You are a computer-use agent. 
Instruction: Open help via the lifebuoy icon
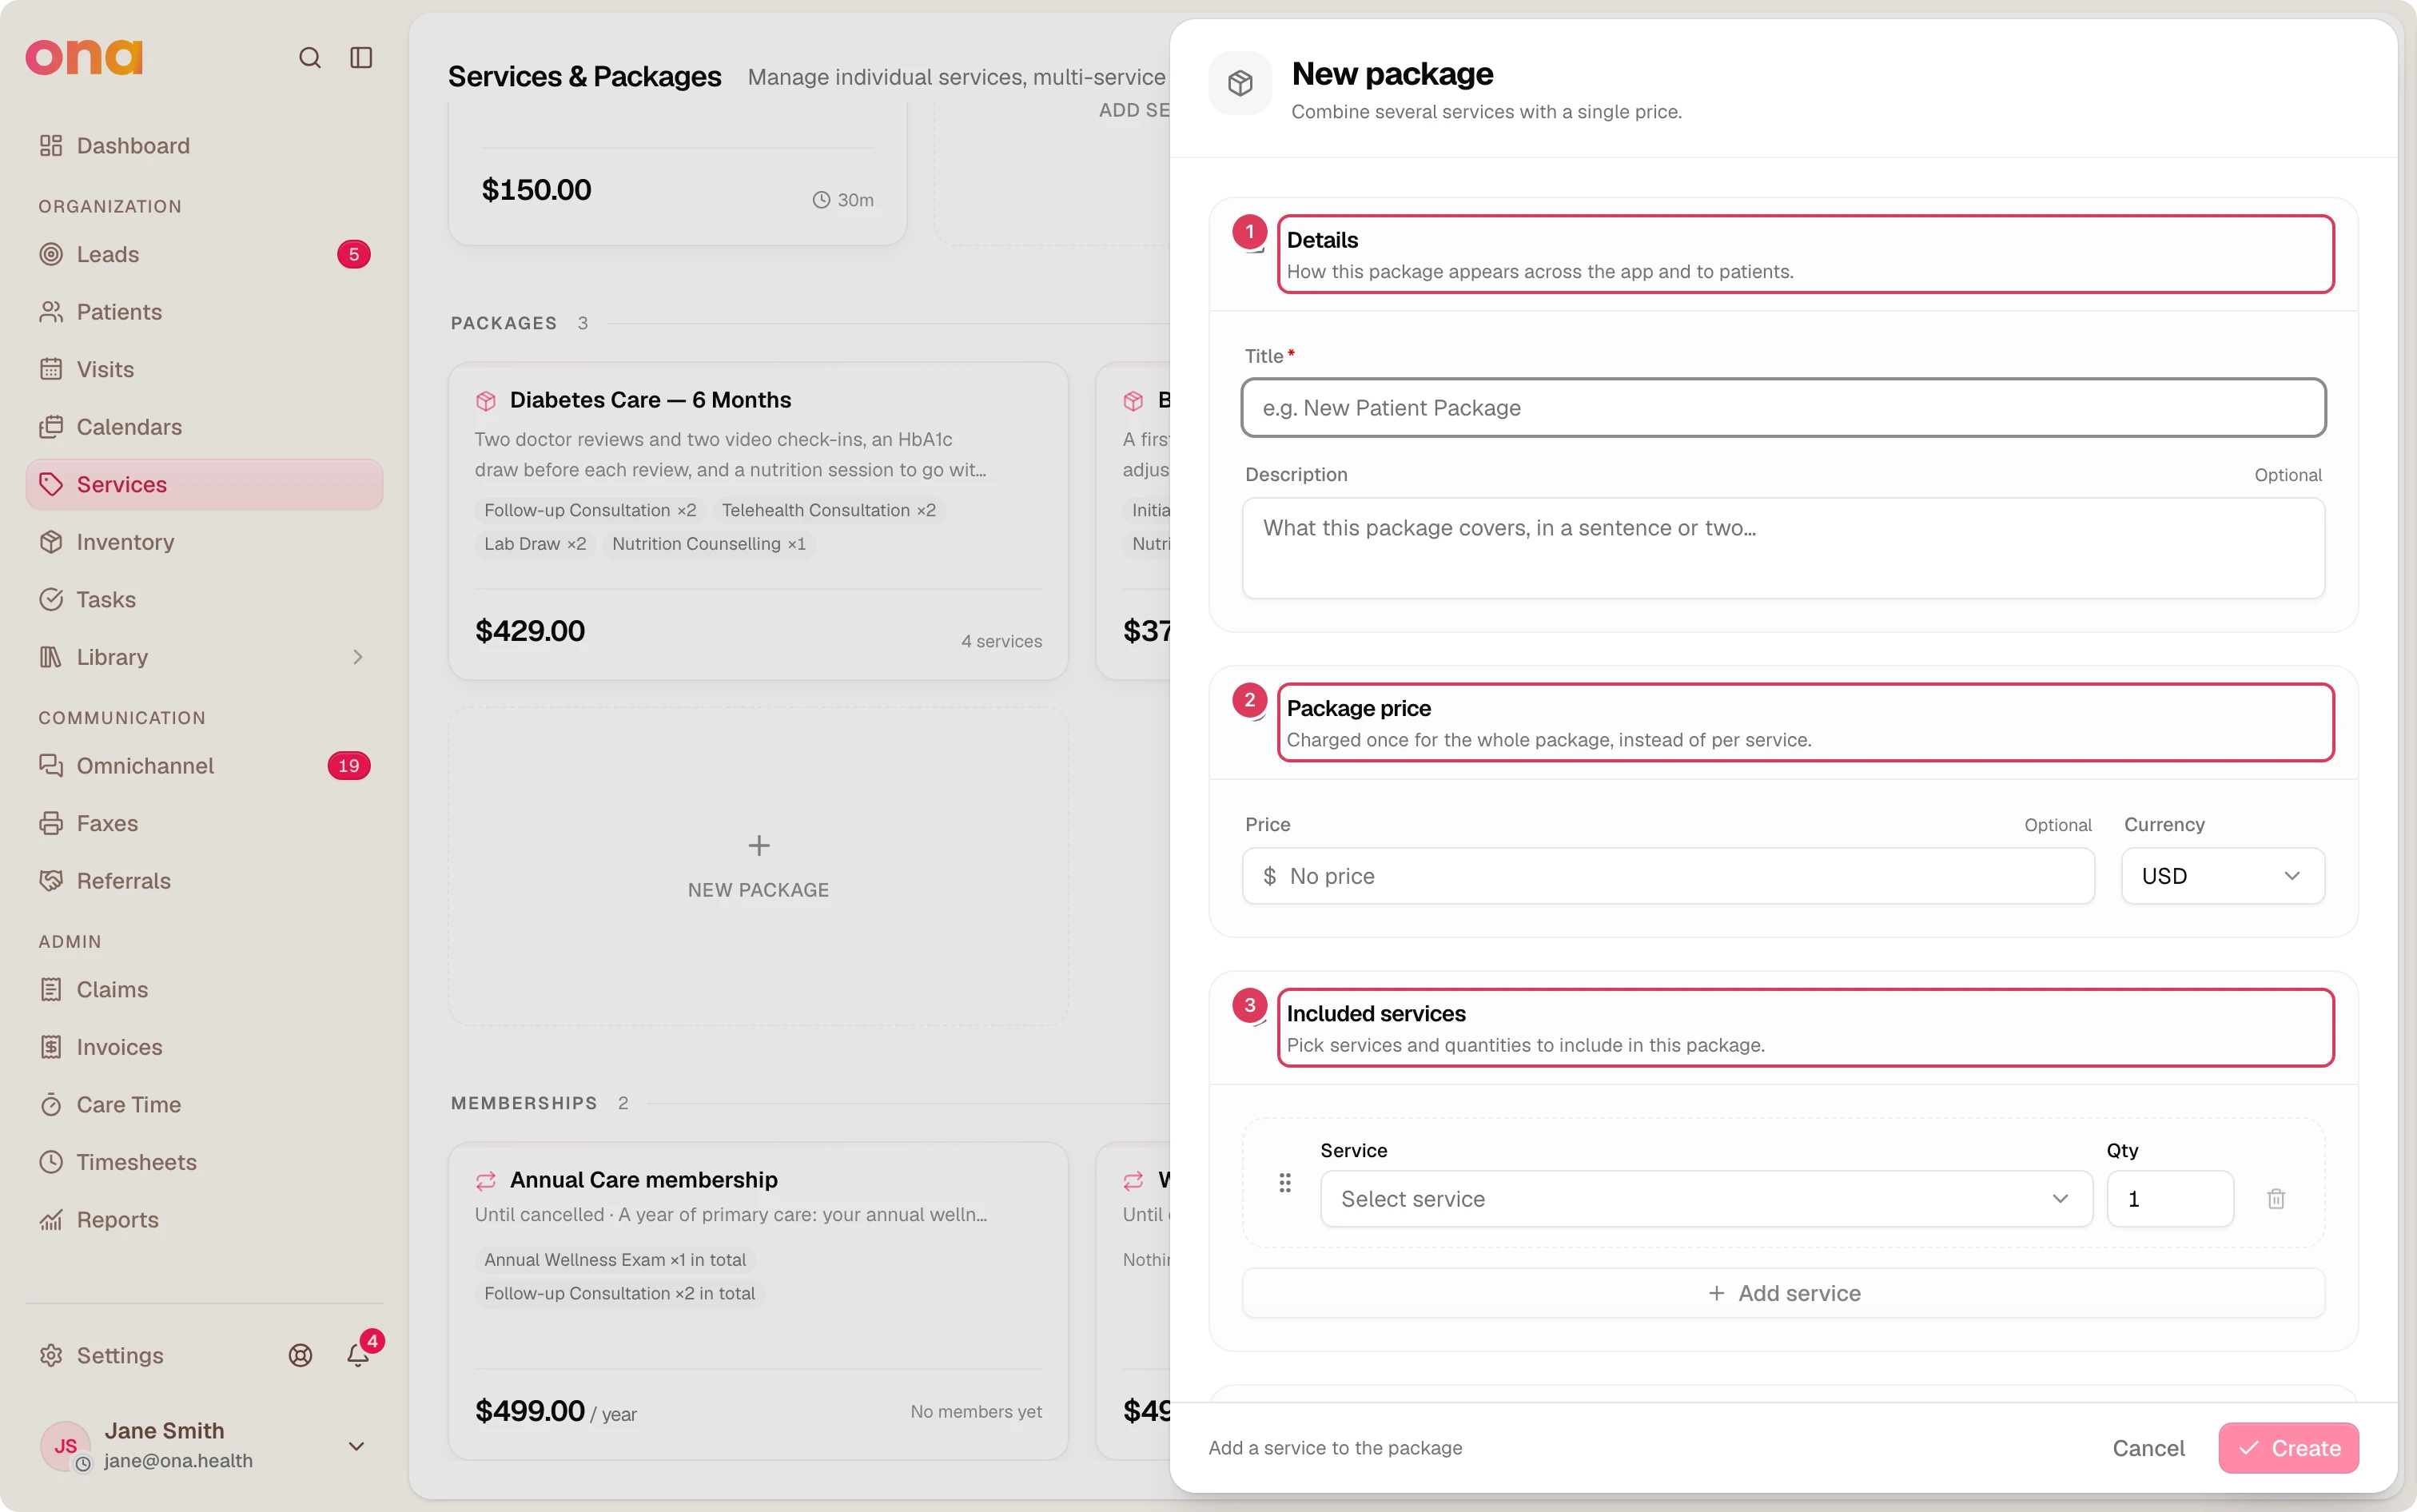[300, 1355]
